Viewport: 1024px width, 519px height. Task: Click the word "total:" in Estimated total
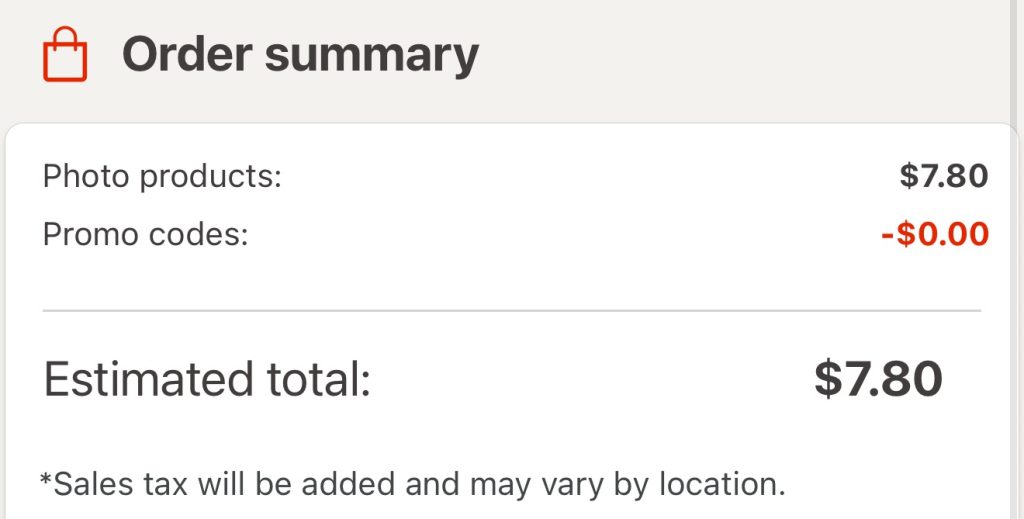pyautogui.click(x=316, y=380)
